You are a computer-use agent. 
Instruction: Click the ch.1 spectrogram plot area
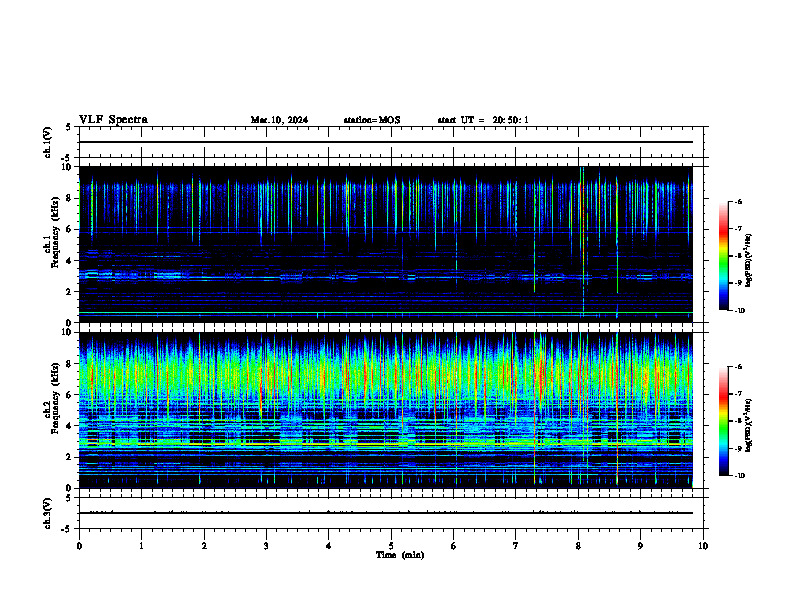[386, 244]
